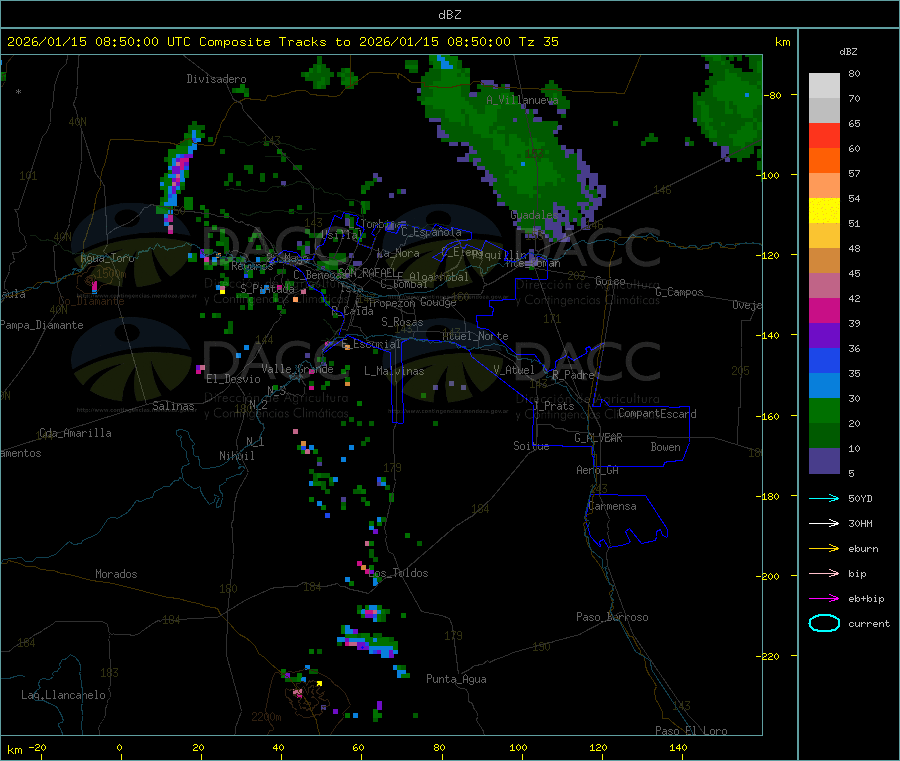Image resolution: width=900 pixels, height=761 pixels.
Task: Click the 'Tz 35' header text
Action: 538,42
